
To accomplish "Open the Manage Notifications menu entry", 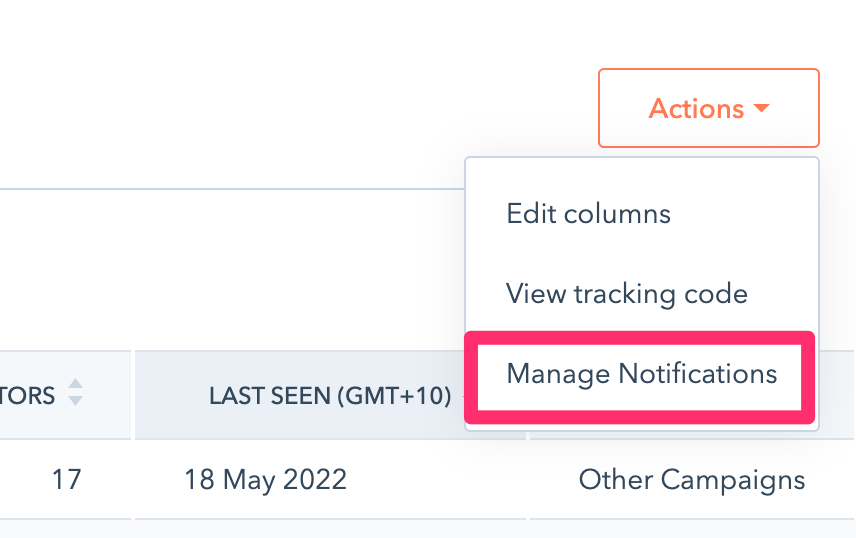I will click(641, 374).
